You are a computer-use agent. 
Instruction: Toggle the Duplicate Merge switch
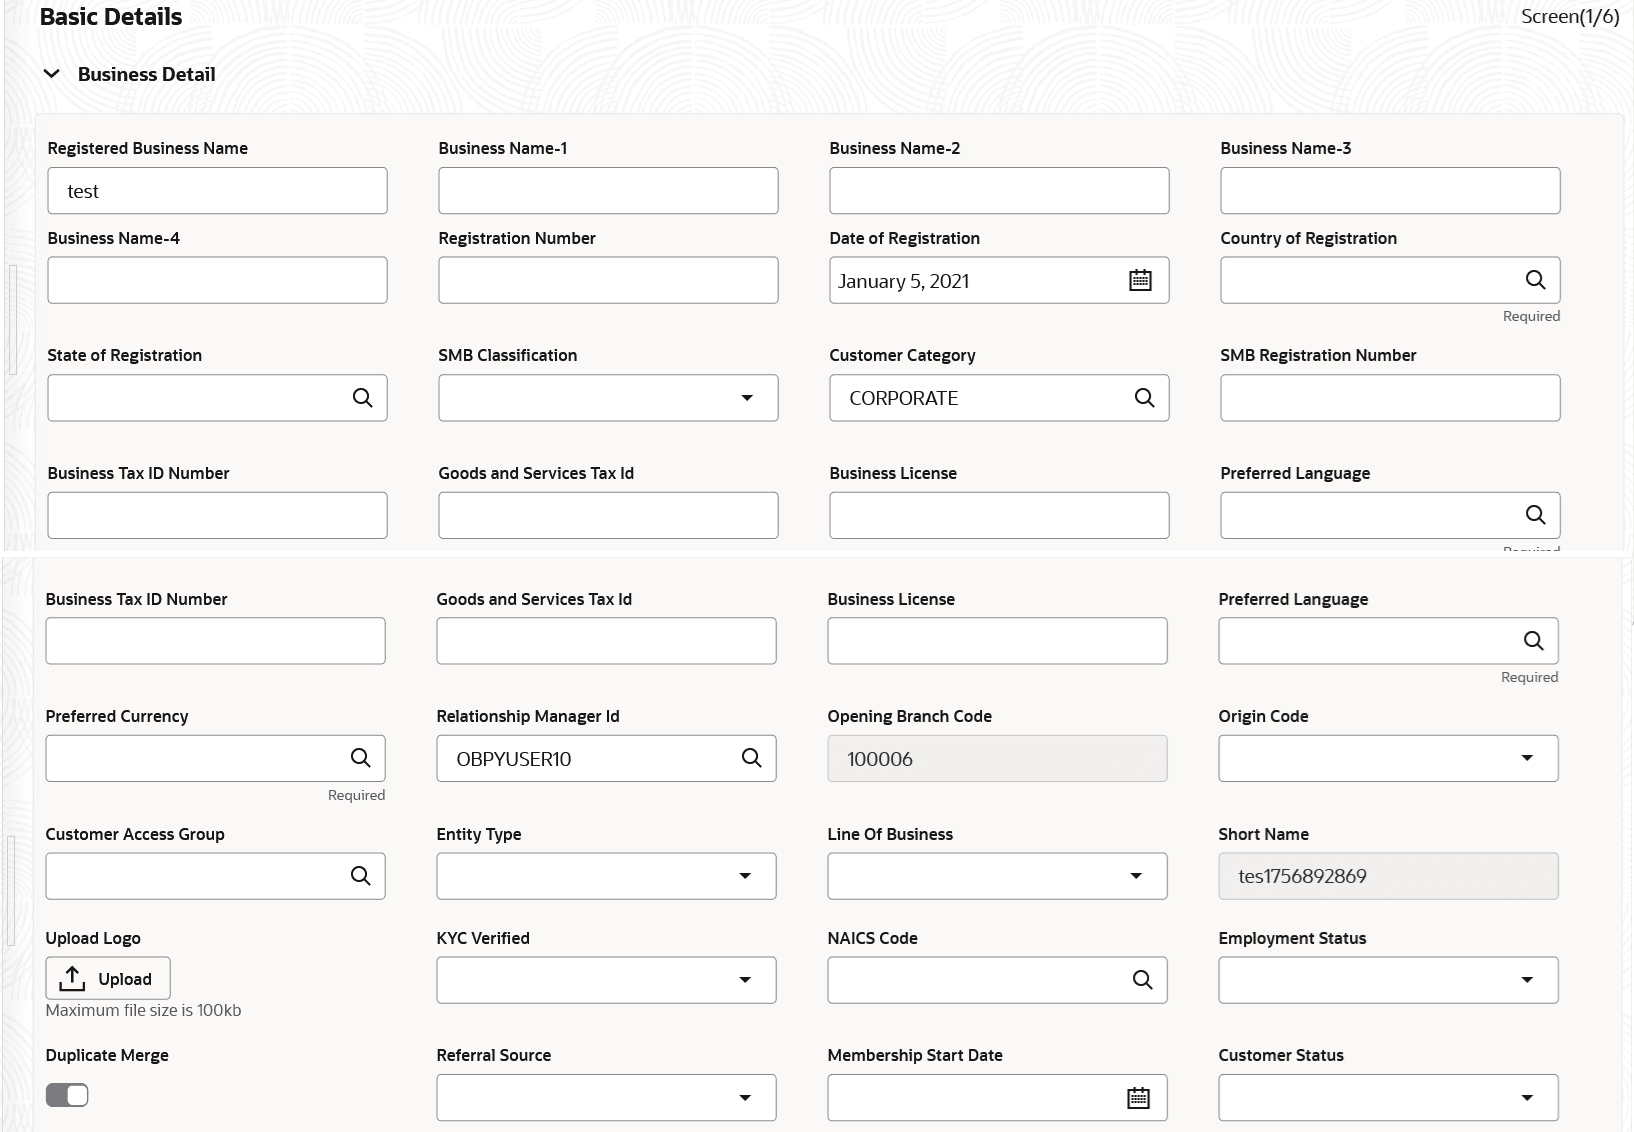[67, 1096]
